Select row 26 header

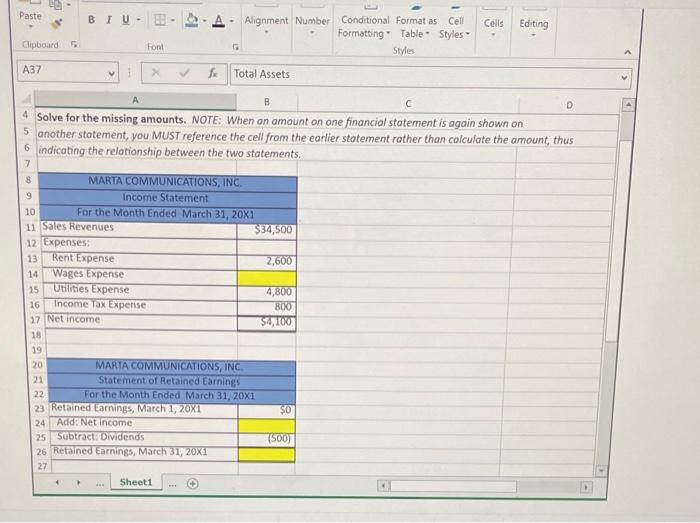tap(41, 452)
